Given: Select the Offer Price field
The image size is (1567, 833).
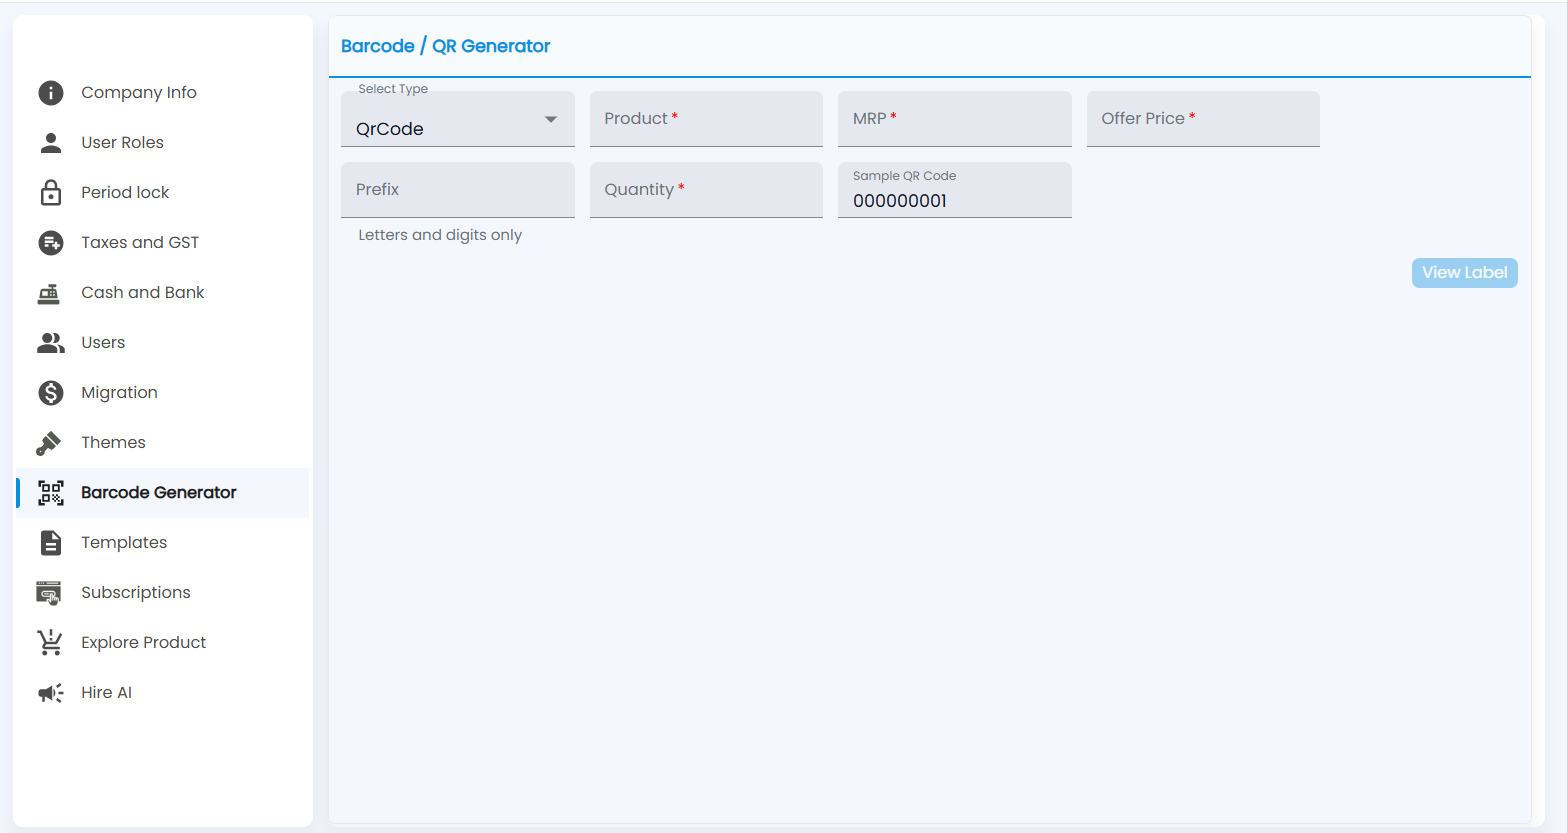Looking at the screenshot, I should 1203,119.
